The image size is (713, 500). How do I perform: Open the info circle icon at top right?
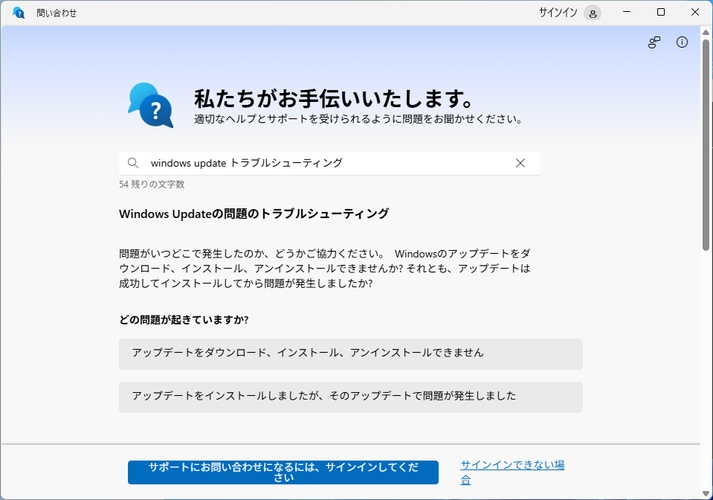(x=682, y=42)
